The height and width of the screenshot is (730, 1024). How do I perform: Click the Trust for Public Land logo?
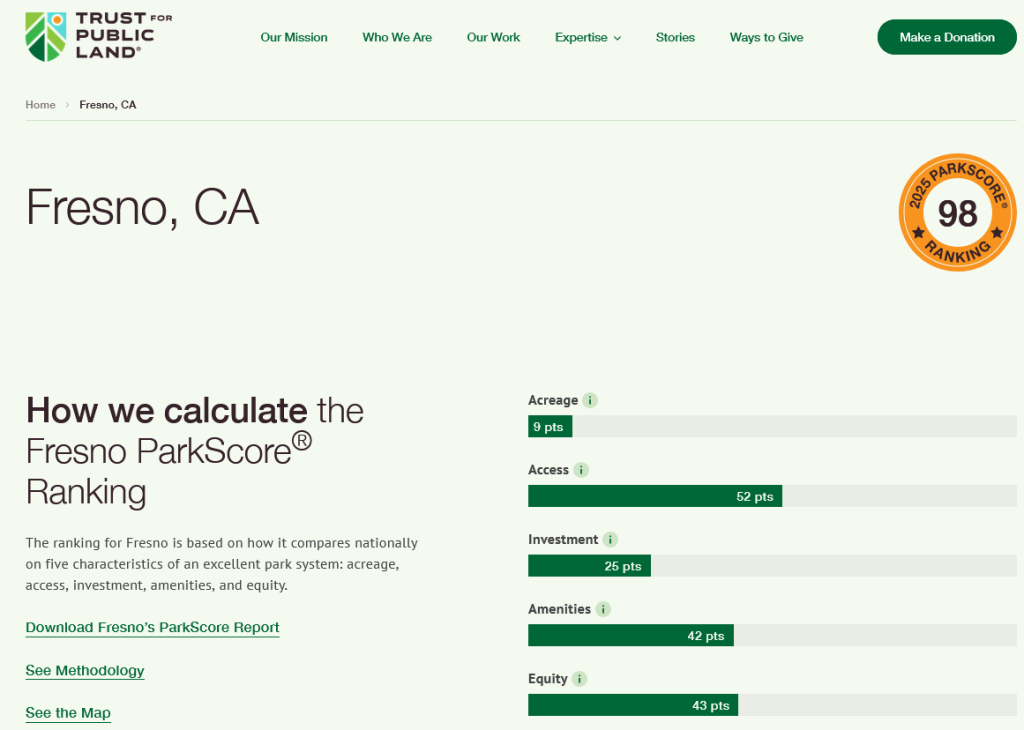click(x=99, y=37)
